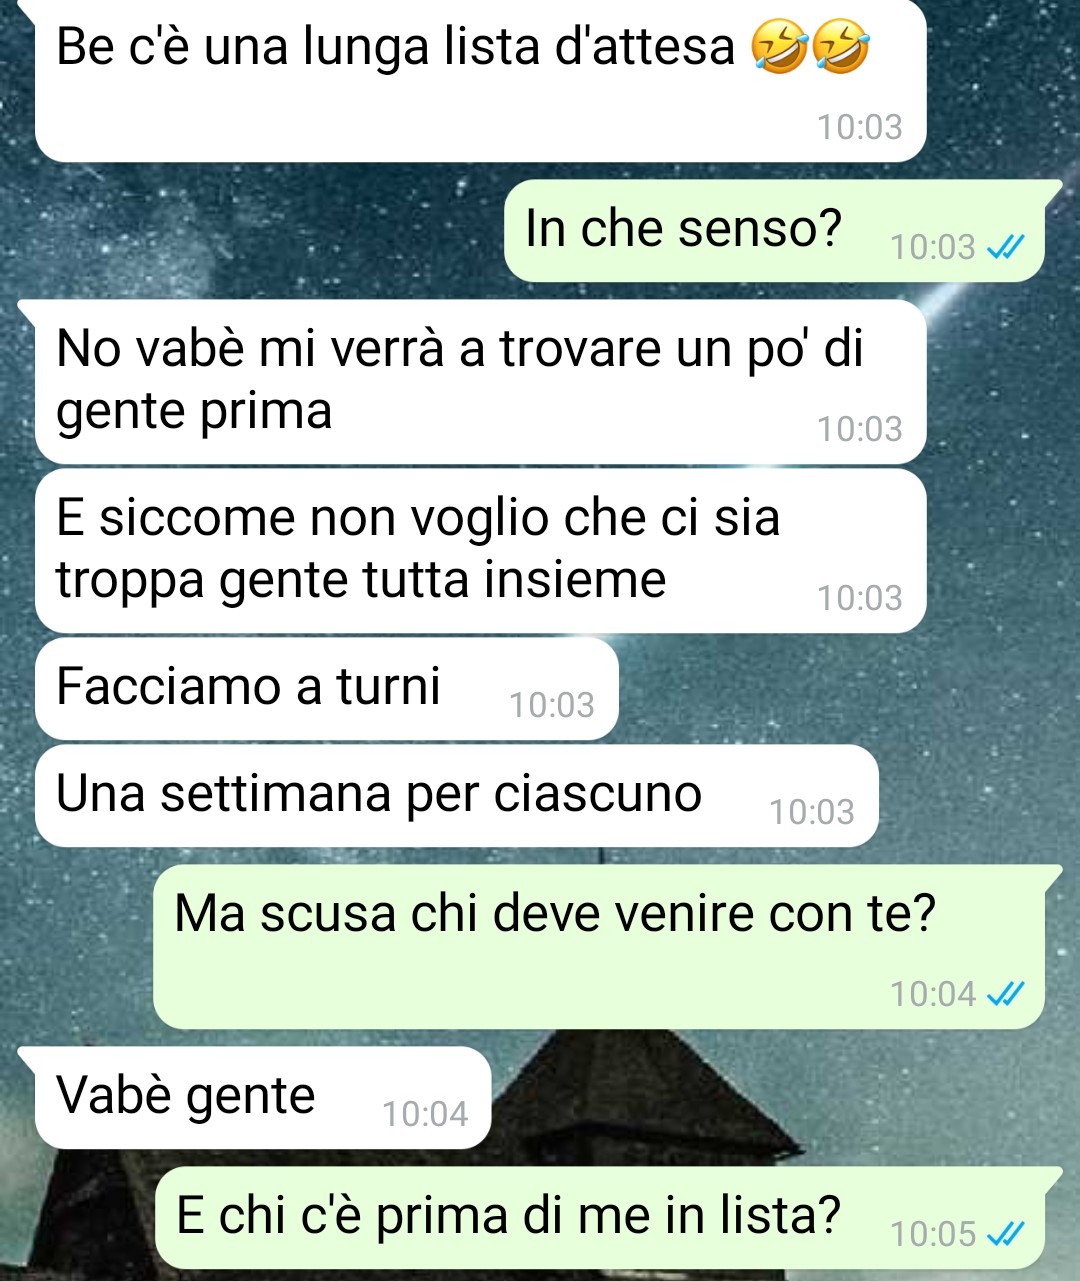The height and width of the screenshot is (1281, 1080).
Task: Tap read ticks on 'Ma scusa chi deve venire' message
Action: tap(1005, 995)
